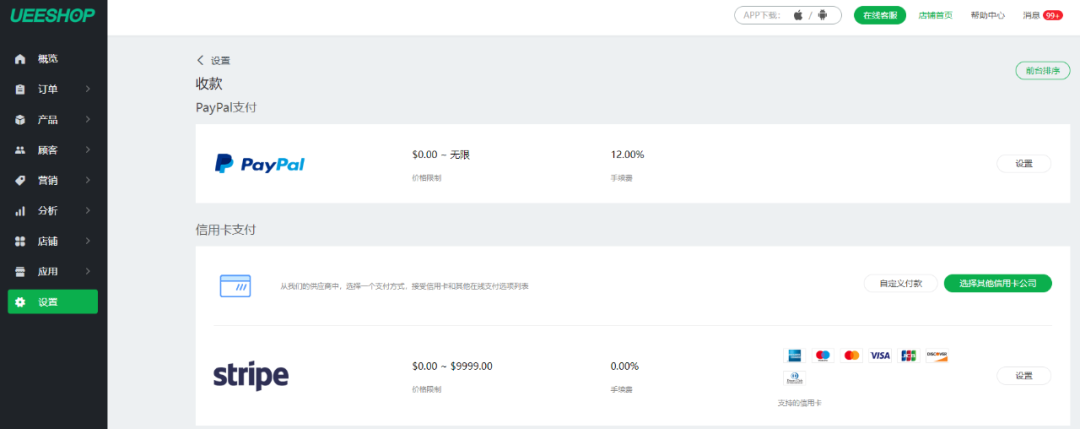Click the Diners Club card icon
This screenshot has width=1080, height=429.
point(794,378)
